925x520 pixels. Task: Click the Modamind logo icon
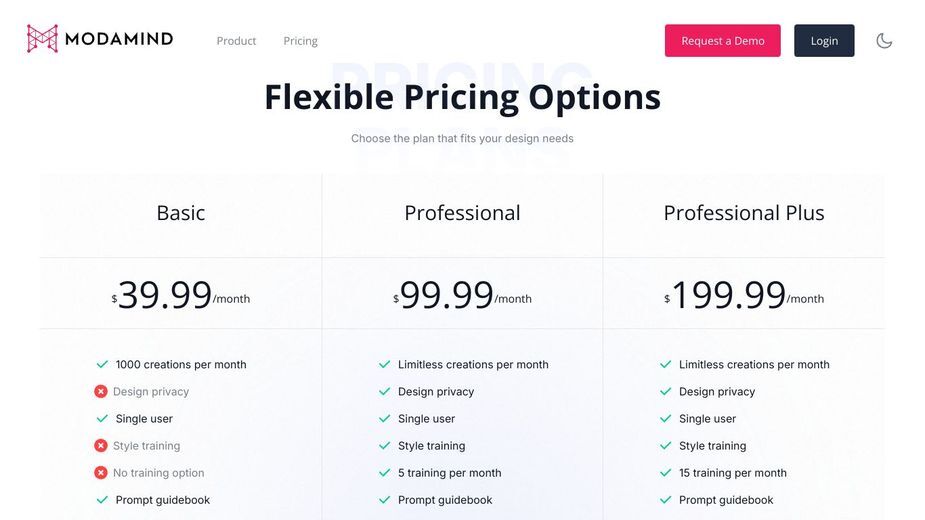(42, 39)
